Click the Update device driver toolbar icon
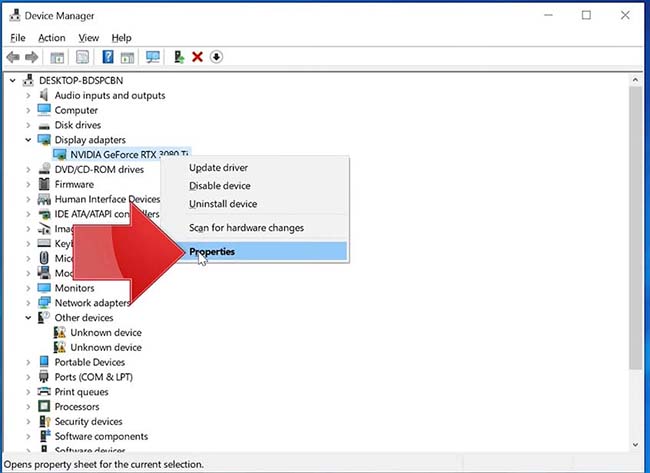The height and width of the screenshot is (473, 650). click(179, 57)
